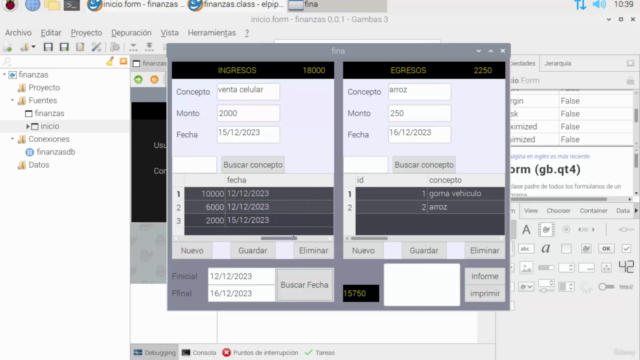Select the ComboBox control in the toolbox
640x360 pixels.
click(526, 287)
